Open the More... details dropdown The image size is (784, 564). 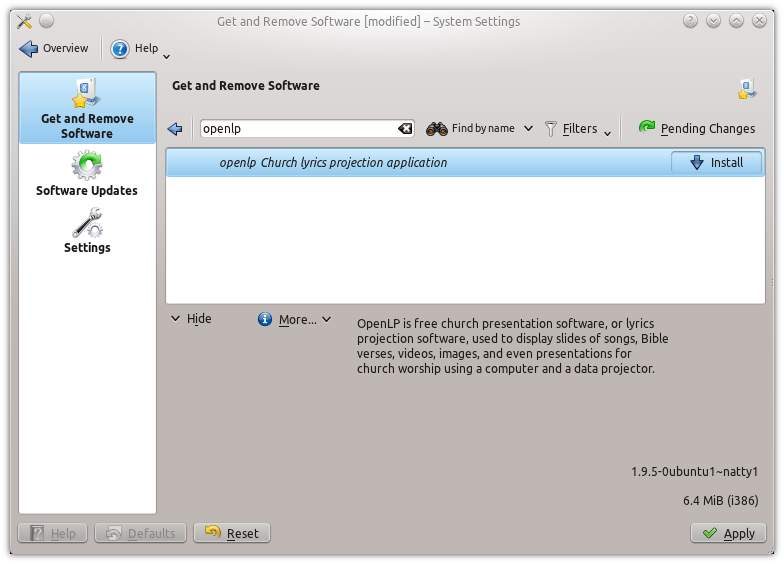pos(294,320)
